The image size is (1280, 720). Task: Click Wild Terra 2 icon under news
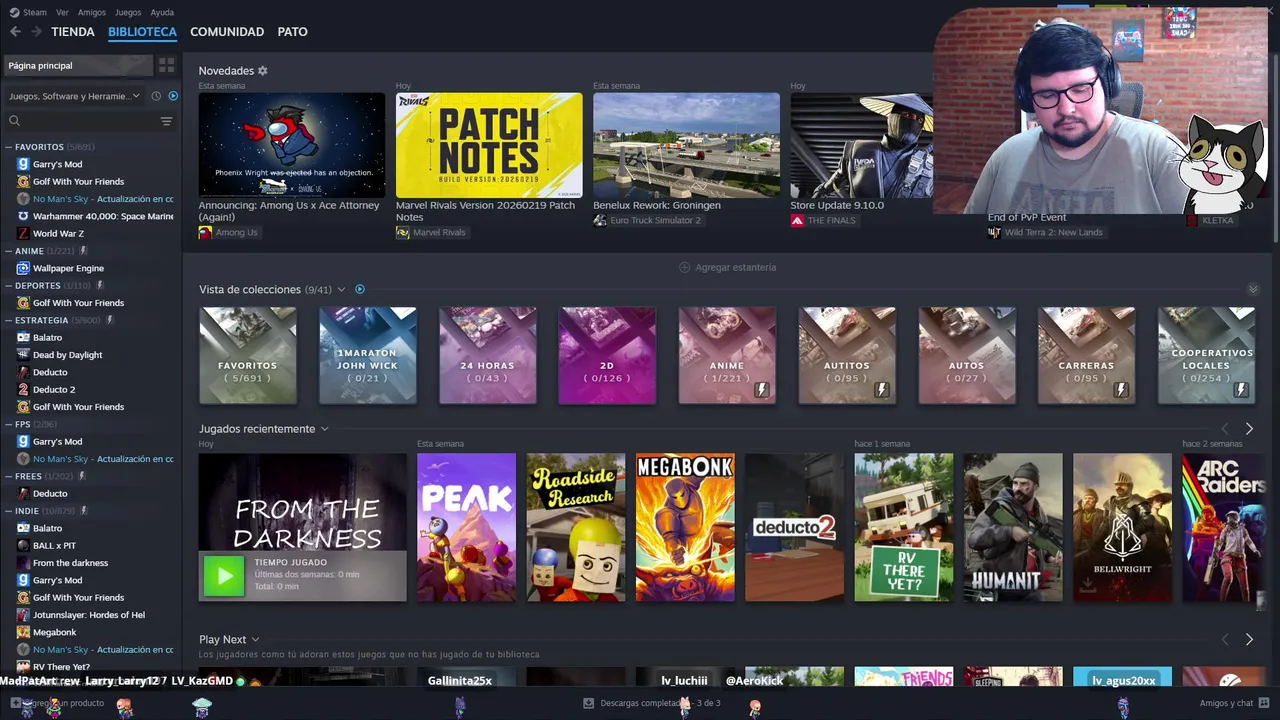tap(994, 232)
